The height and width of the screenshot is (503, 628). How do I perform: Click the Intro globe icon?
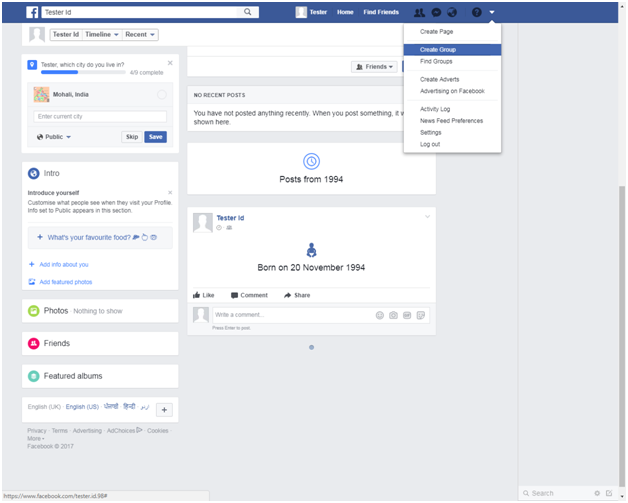[x=34, y=173]
